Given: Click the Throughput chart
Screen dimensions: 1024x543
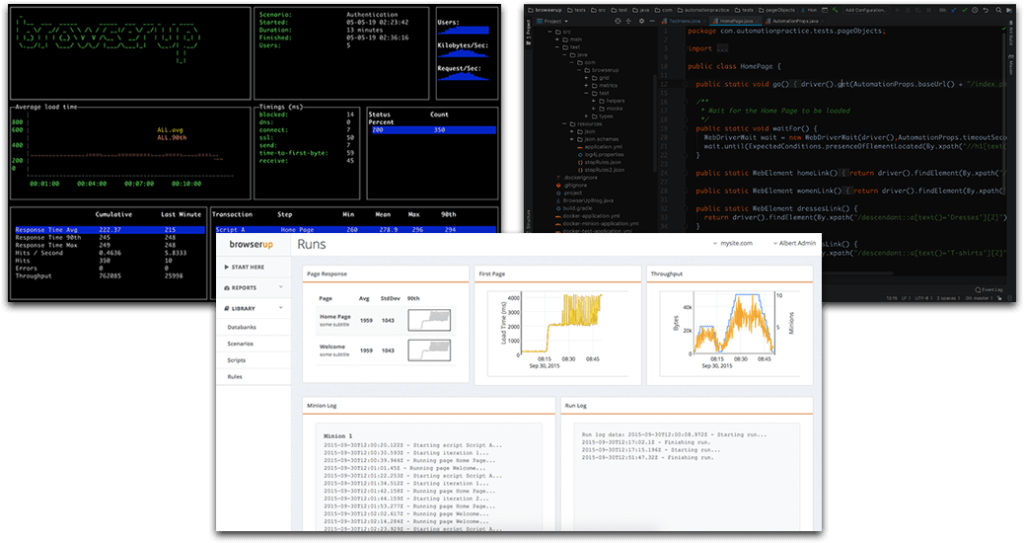Looking at the screenshot, I should pos(728,332).
